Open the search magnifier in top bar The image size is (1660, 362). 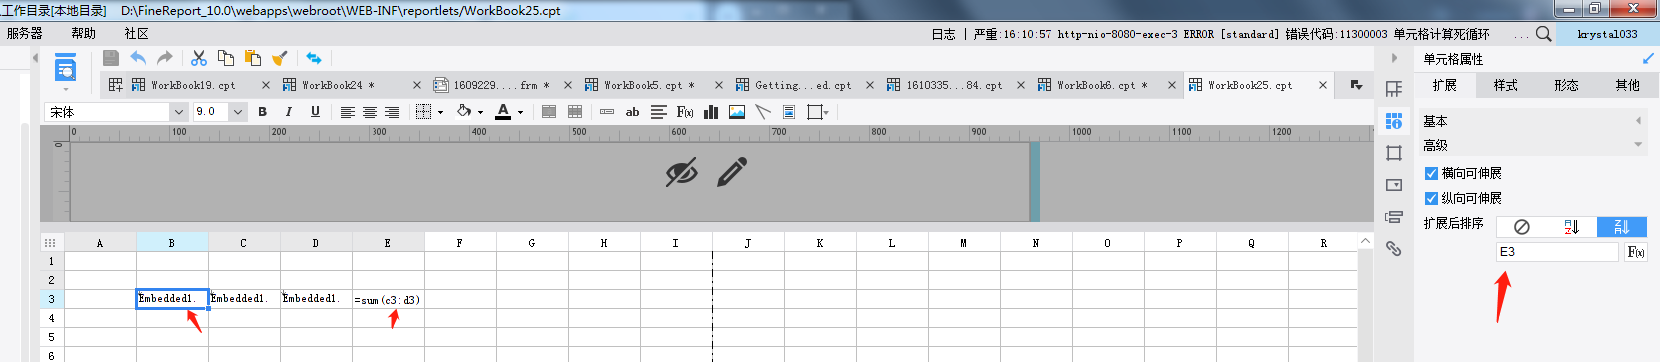click(1544, 34)
